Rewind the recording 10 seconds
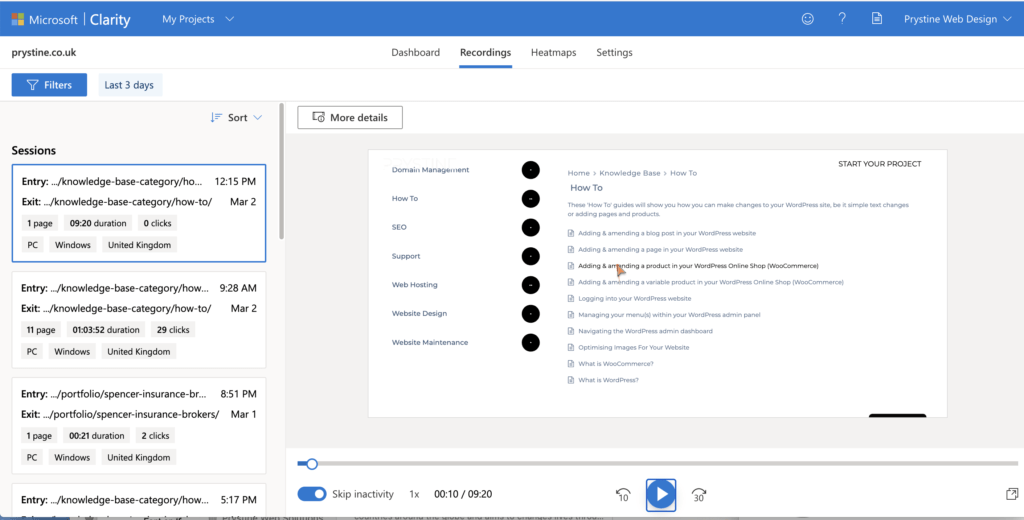The height and width of the screenshot is (520, 1024). [623, 495]
